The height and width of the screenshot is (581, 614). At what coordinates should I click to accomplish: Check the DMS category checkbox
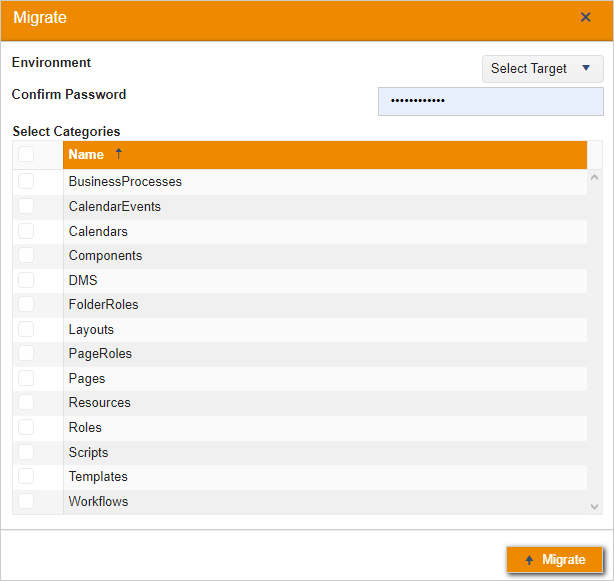[26, 280]
